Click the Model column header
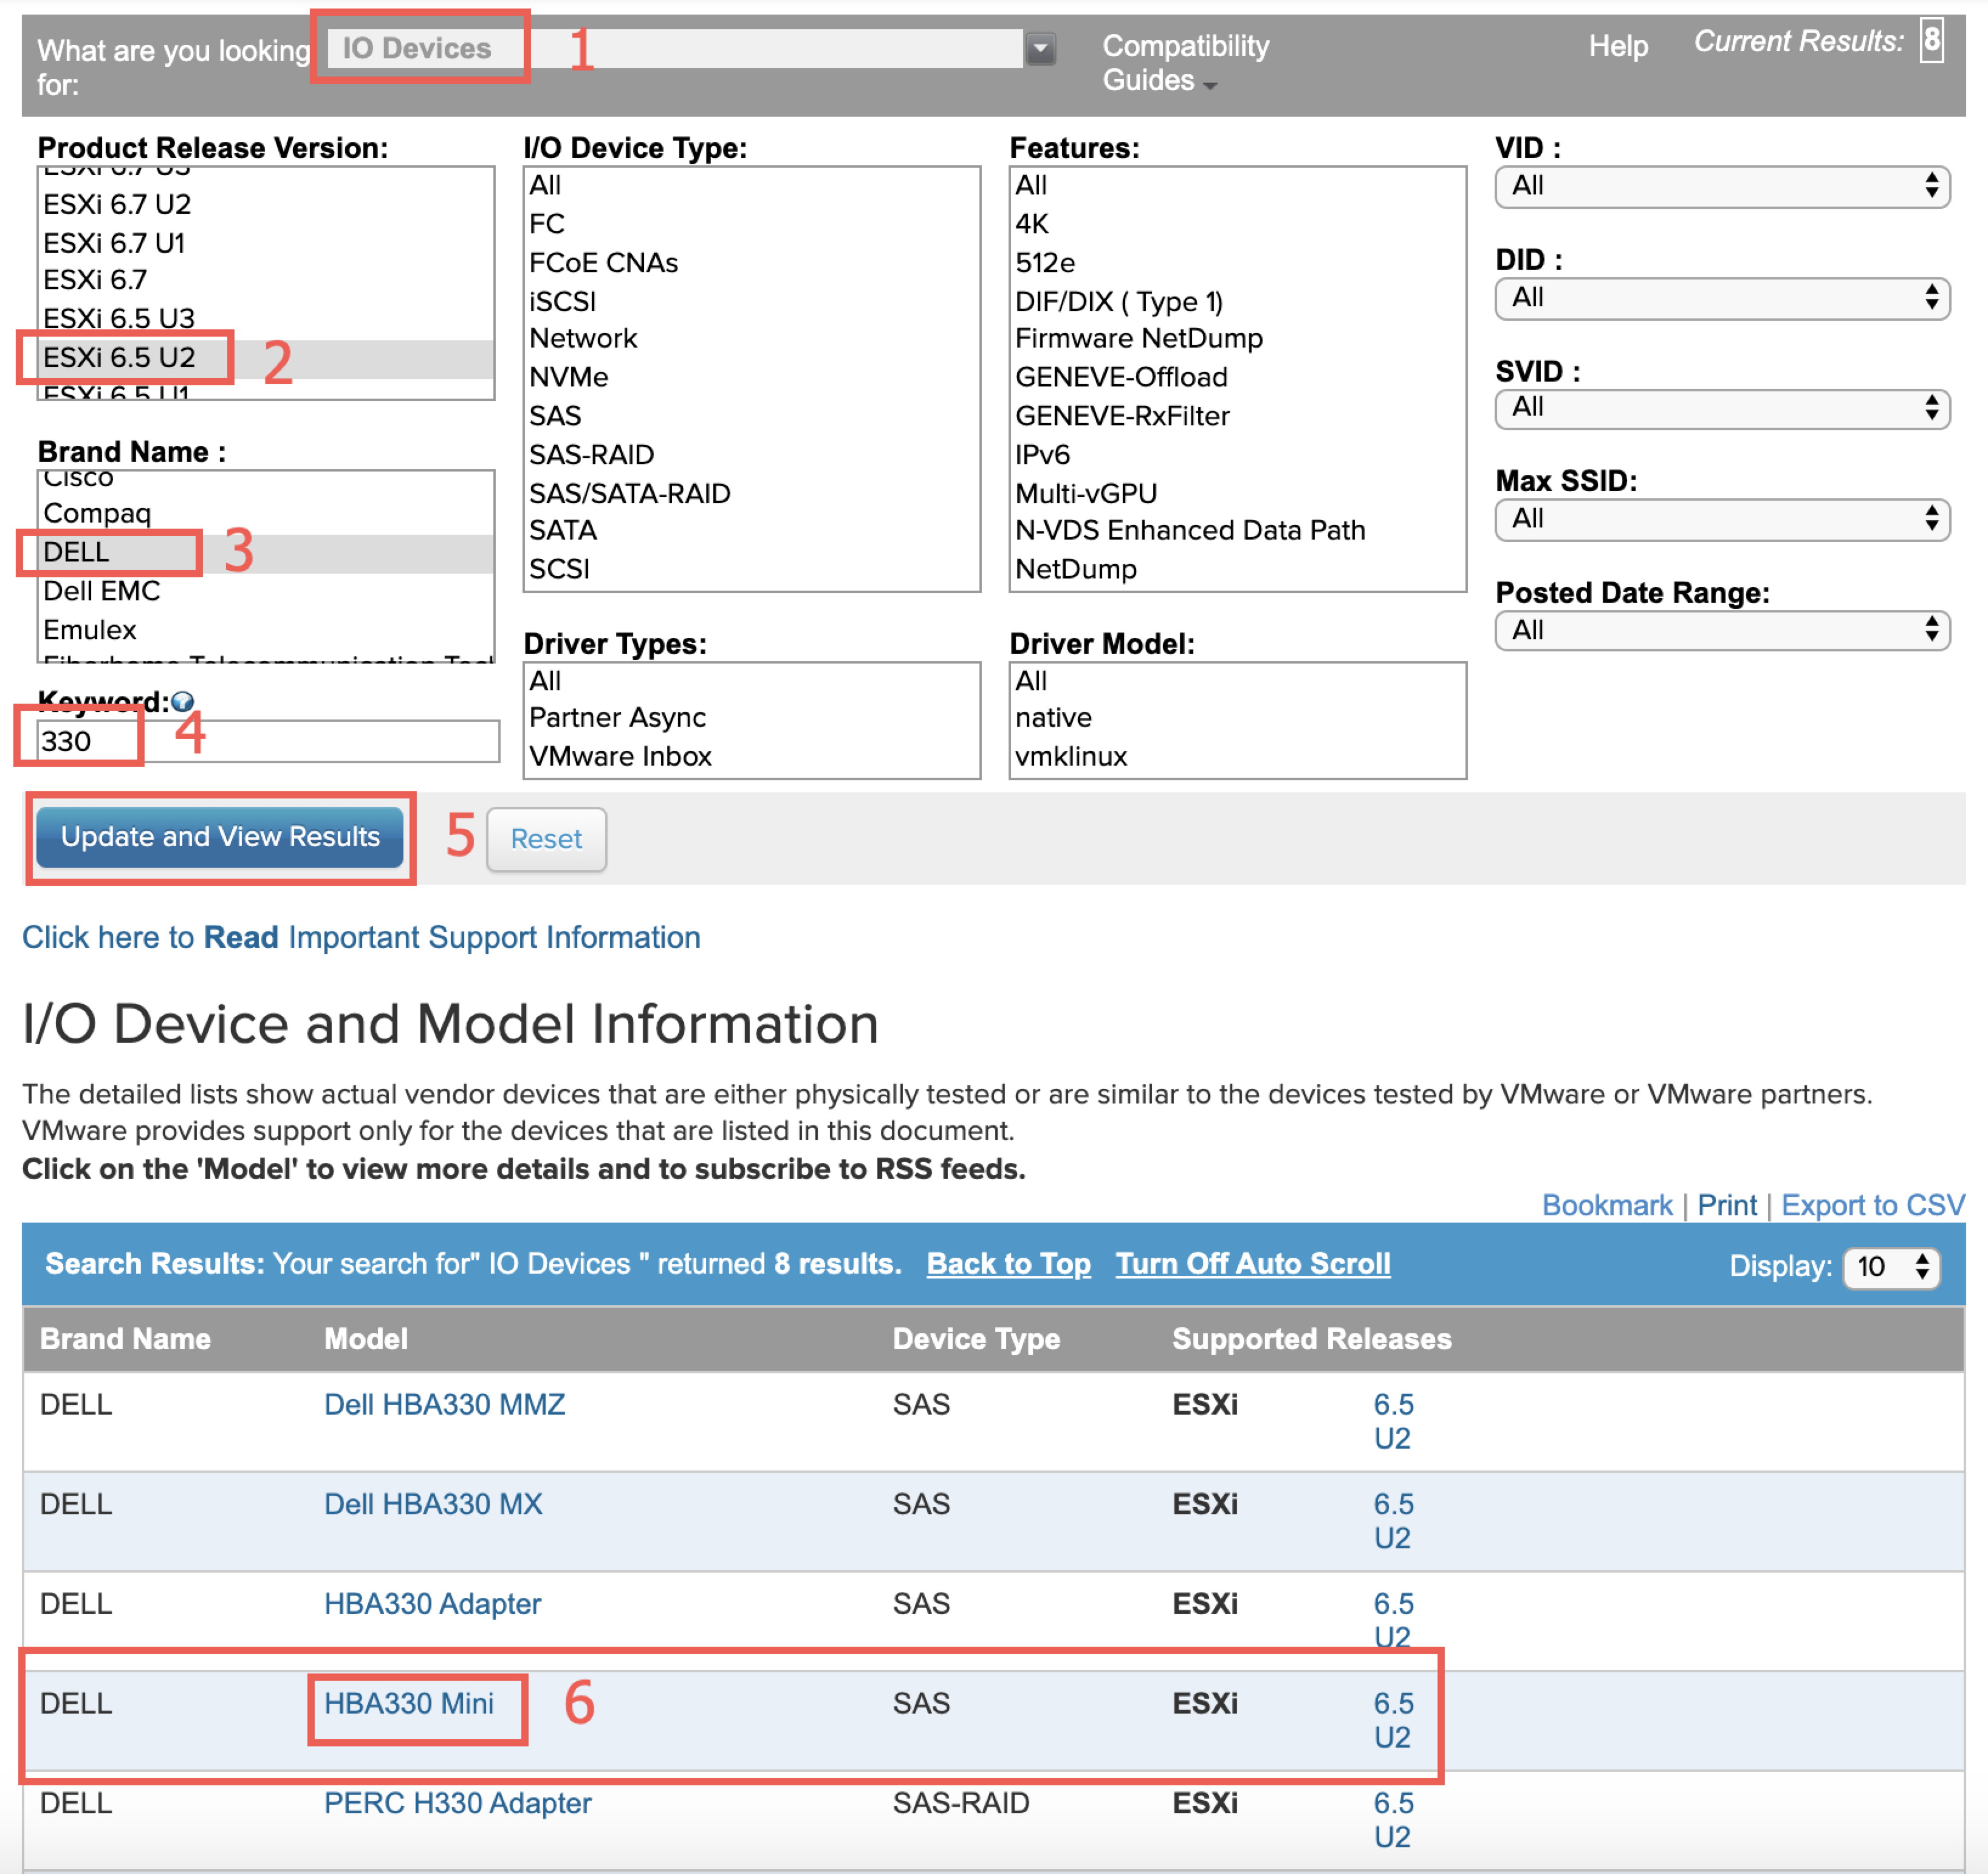 365,1339
